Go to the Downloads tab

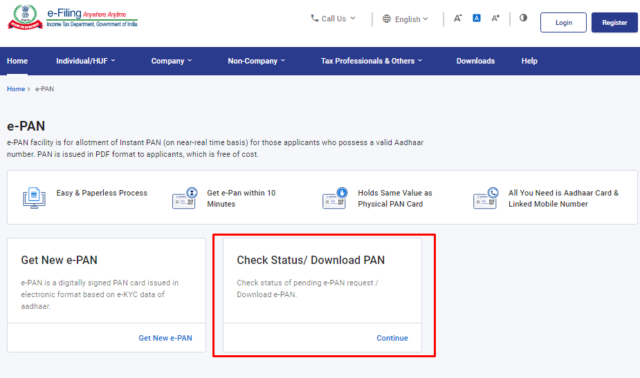[476, 61]
